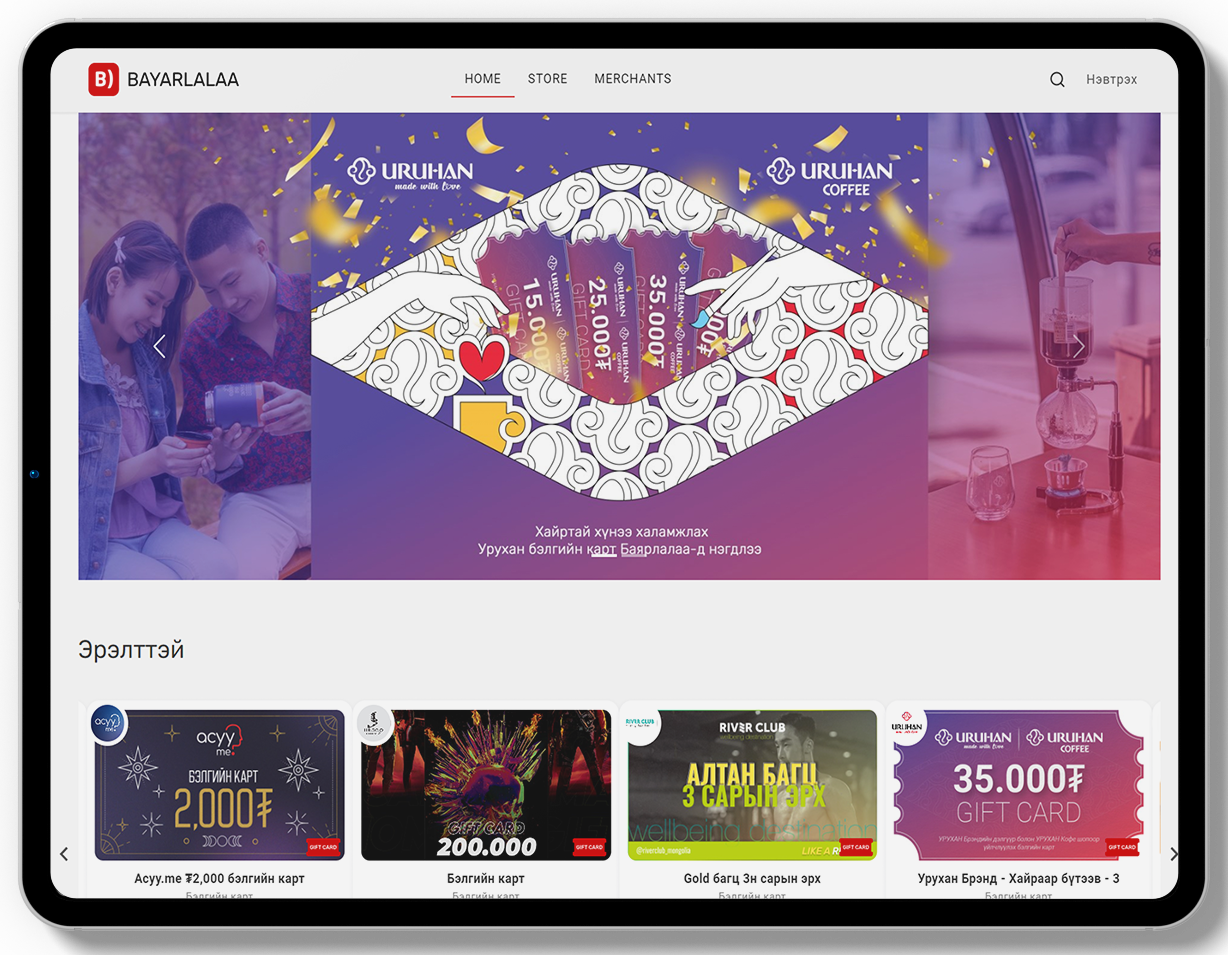1228x955 pixels.
Task: Switch to the STORE tab
Action: pos(548,79)
